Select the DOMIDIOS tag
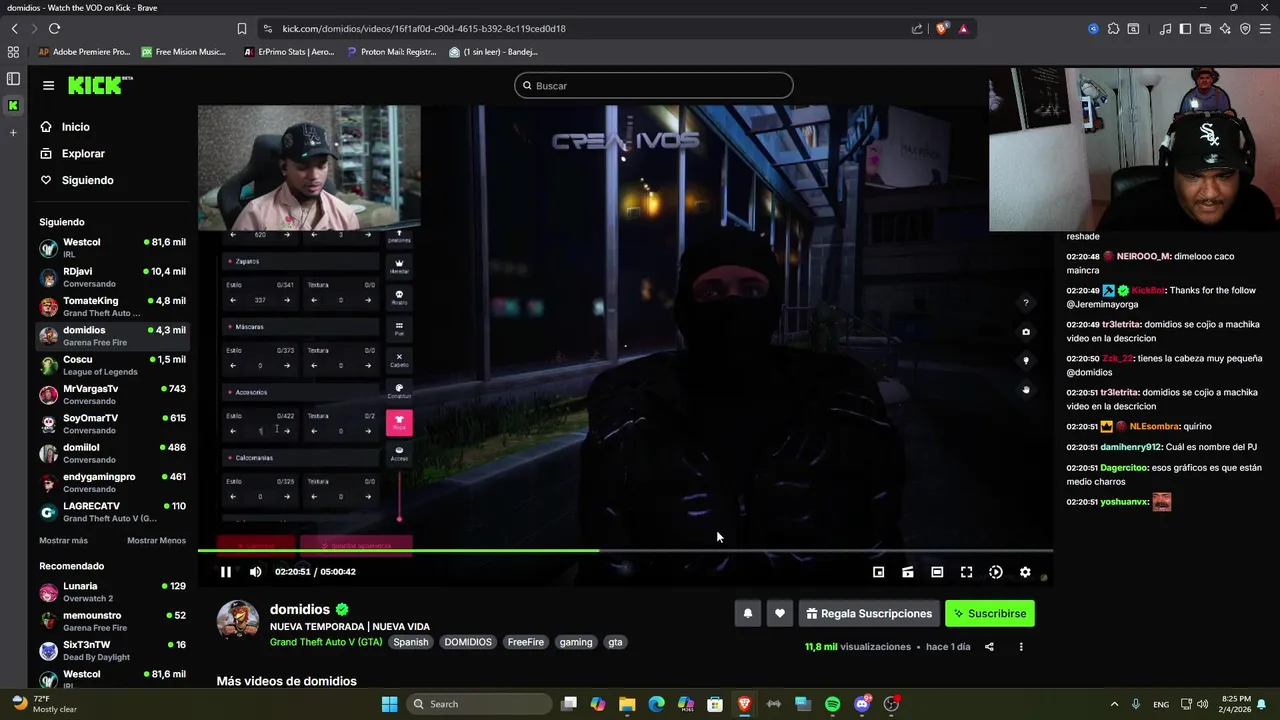The image size is (1280, 720). [468, 642]
